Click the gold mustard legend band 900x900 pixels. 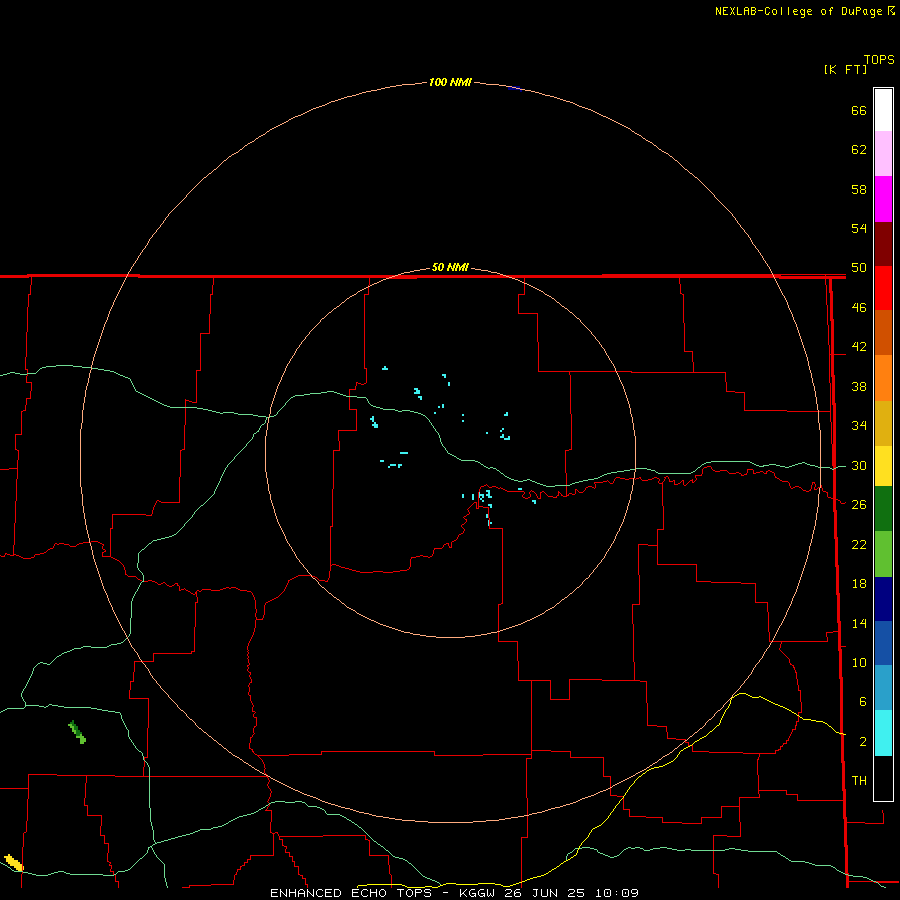pos(883,423)
